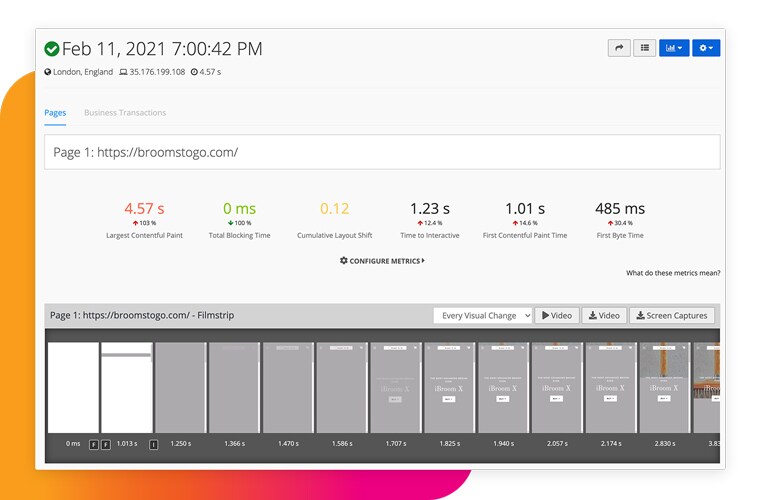Screen dimensions: 760x500
Task: Click the first F marker badge
Action: tap(94, 444)
